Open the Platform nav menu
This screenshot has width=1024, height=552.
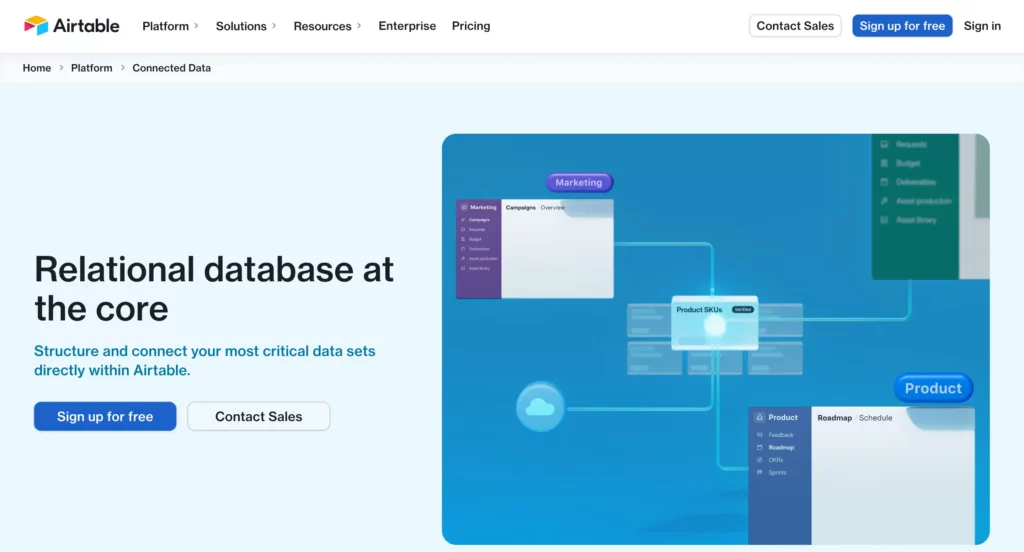165,26
